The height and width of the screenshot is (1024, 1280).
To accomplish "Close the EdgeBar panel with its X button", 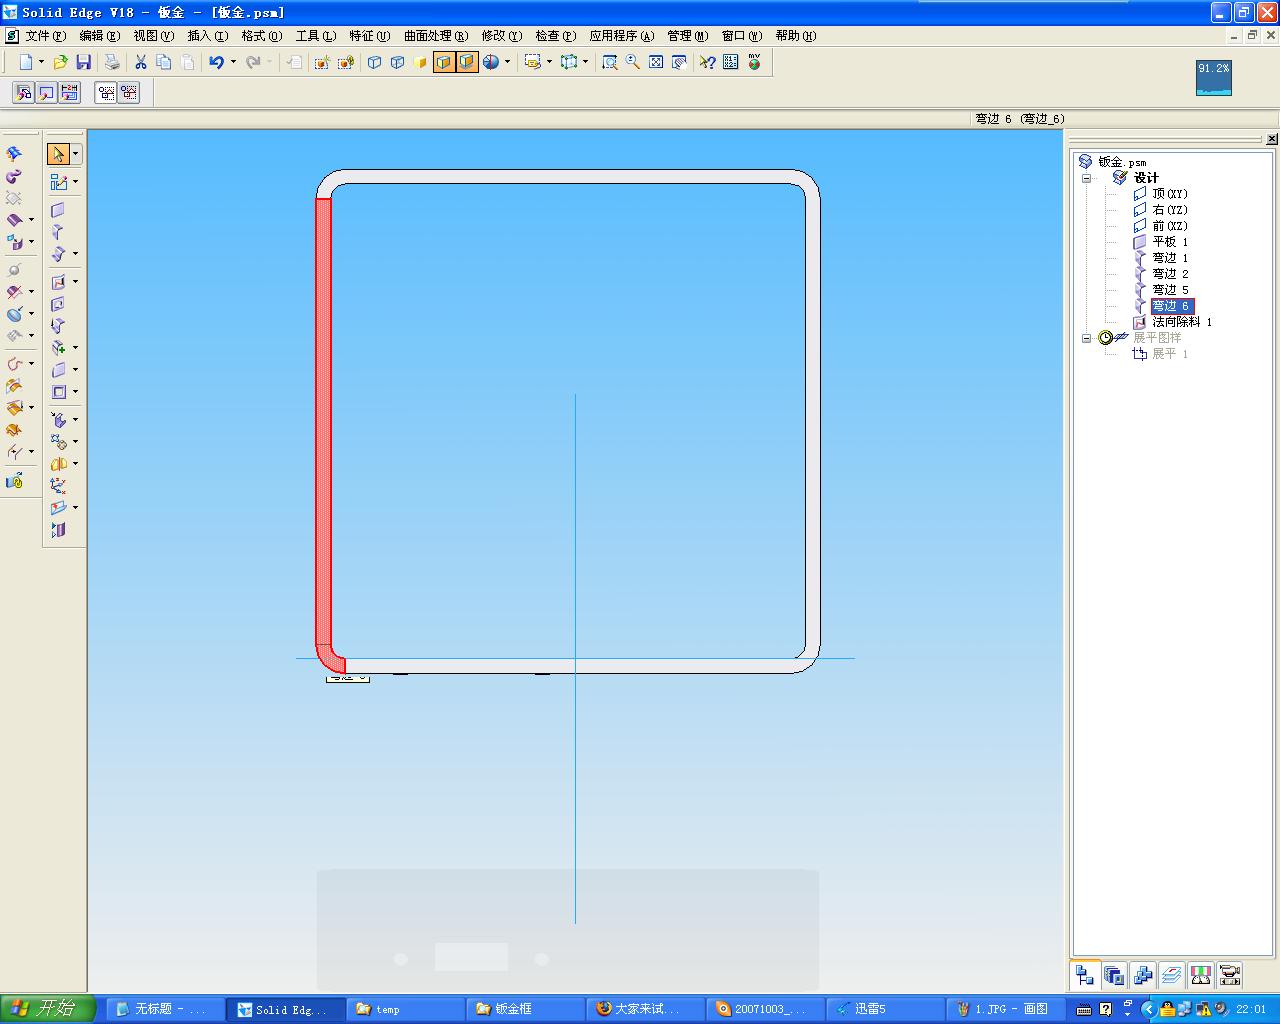I will tap(1272, 139).
